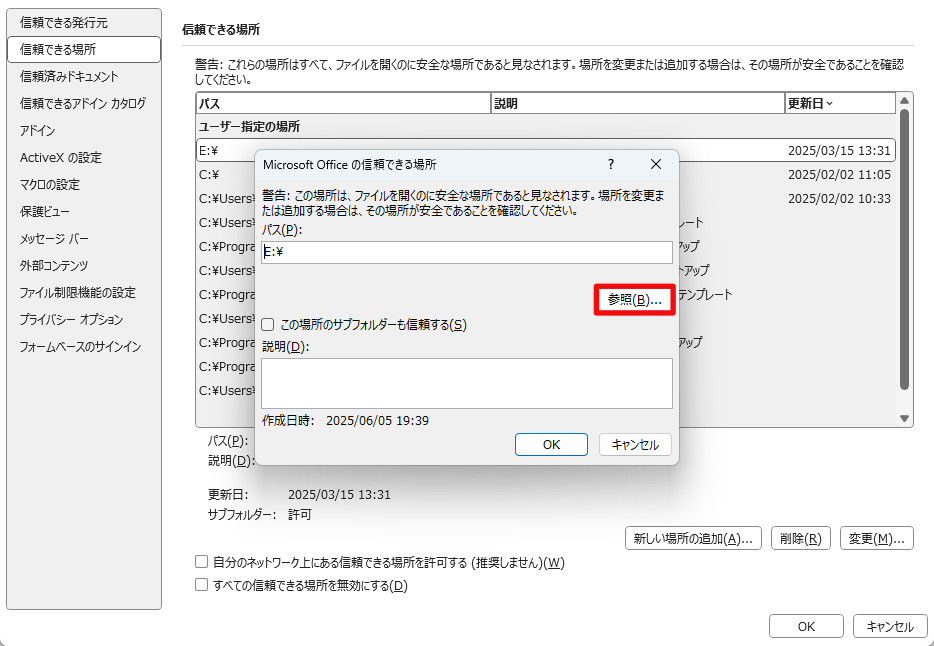Screen dimensions: 934x646
Task: Click the help question mark icon in dialog
Action: (611, 164)
